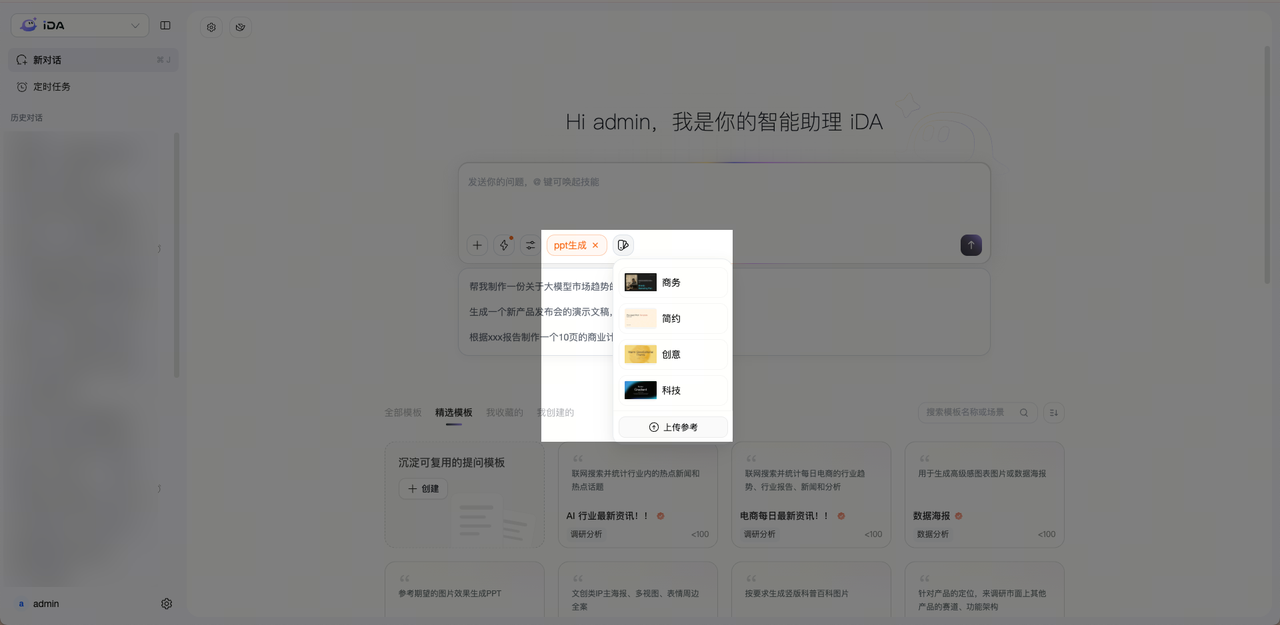This screenshot has height=625, width=1280.
Task: Switch to the 我收藏的 tab
Action: coord(505,412)
